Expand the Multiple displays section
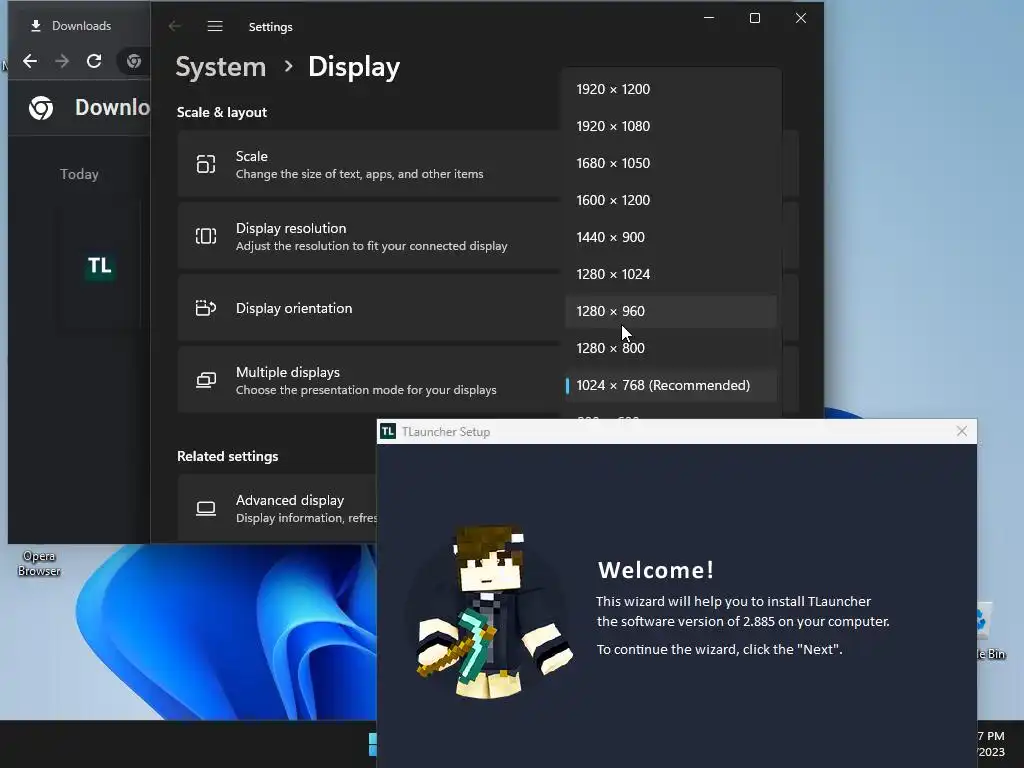The image size is (1024, 768). pyautogui.click(x=488, y=379)
